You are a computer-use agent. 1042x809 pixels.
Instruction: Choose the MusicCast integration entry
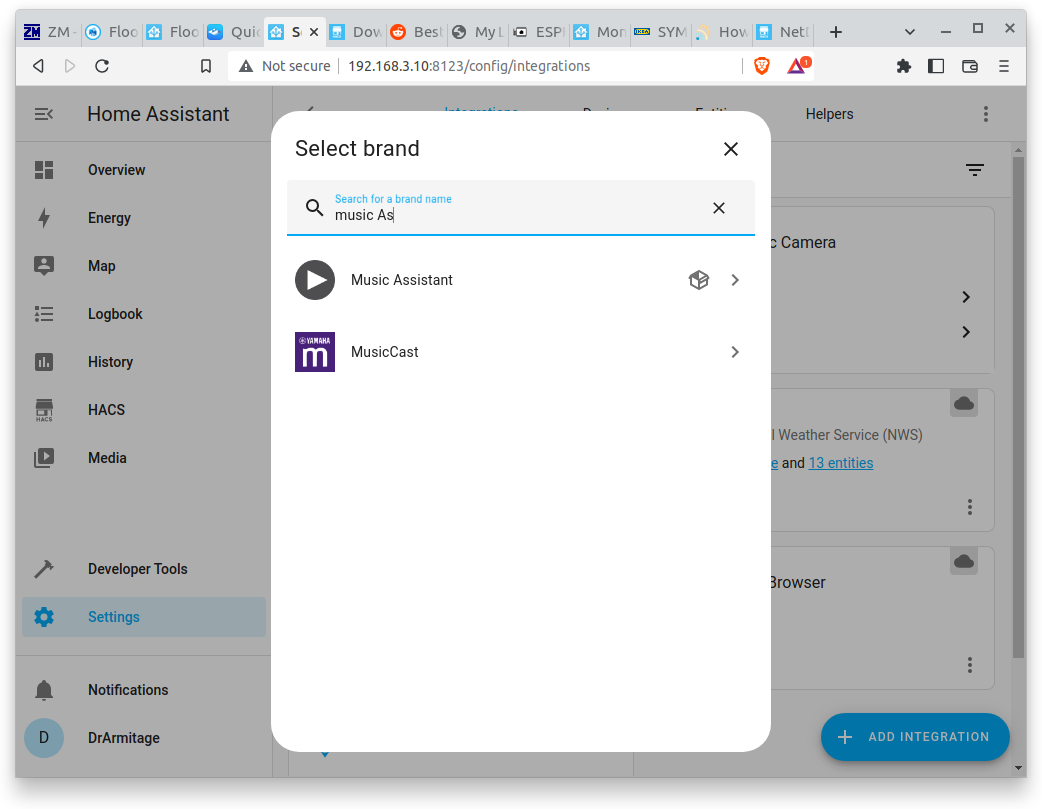point(520,352)
